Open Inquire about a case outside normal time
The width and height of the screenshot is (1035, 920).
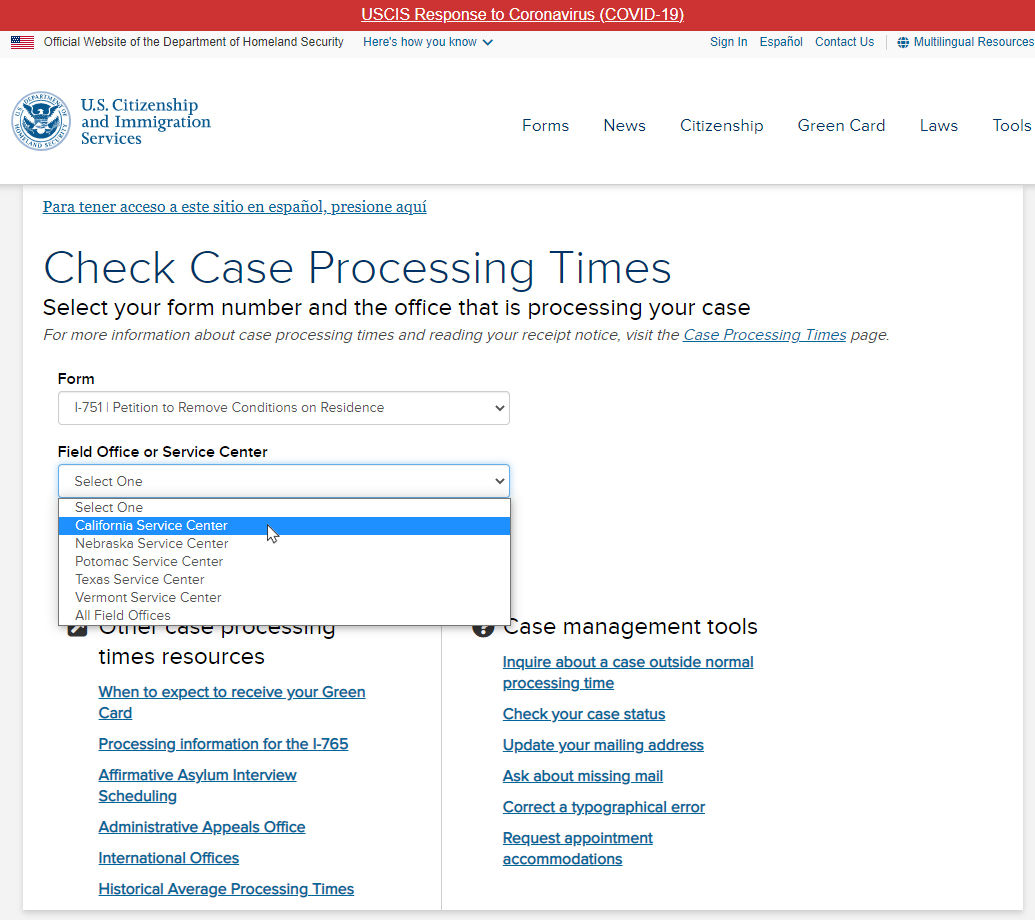coord(628,673)
